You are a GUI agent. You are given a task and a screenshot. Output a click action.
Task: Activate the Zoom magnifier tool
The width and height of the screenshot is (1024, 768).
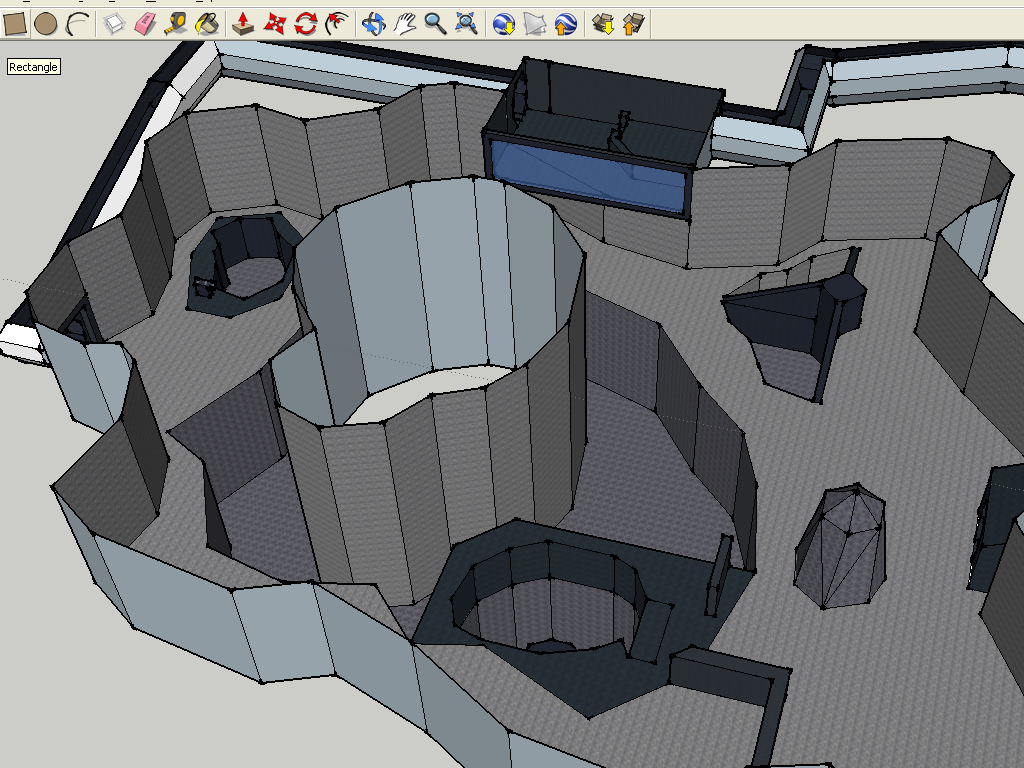pyautogui.click(x=436, y=24)
